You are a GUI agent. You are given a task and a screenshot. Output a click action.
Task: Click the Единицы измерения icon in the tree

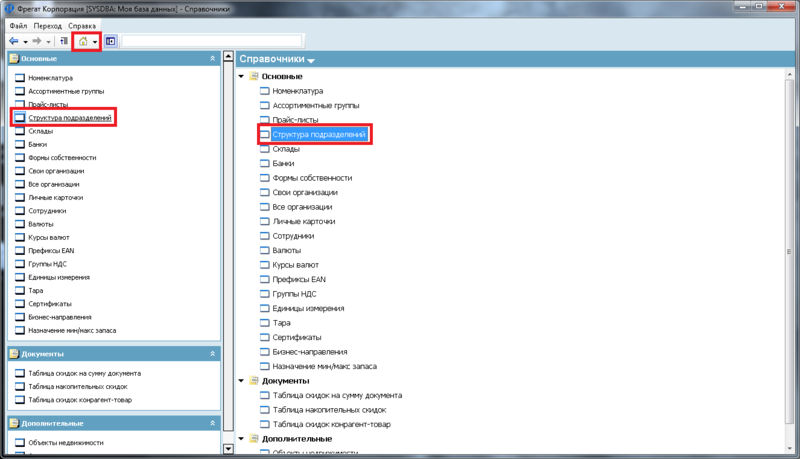[x=264, y=309]
